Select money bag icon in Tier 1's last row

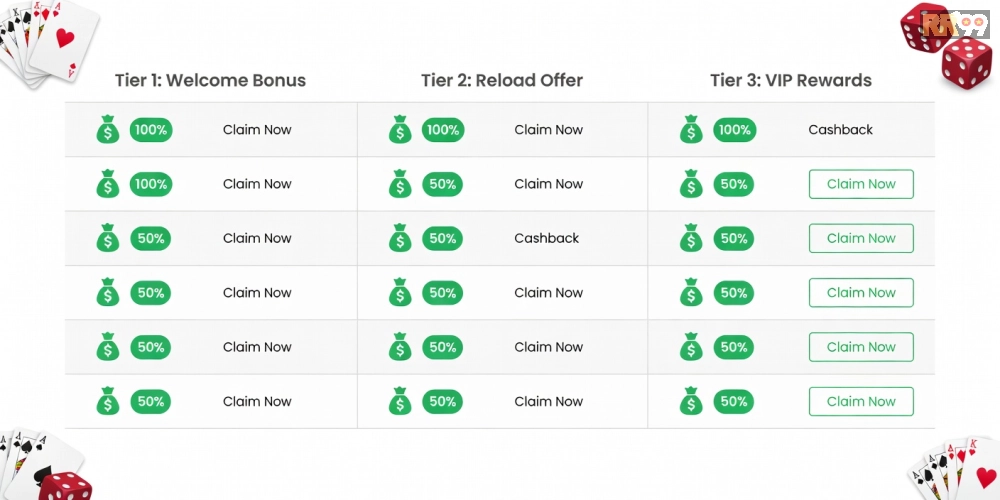coord(108,402)
